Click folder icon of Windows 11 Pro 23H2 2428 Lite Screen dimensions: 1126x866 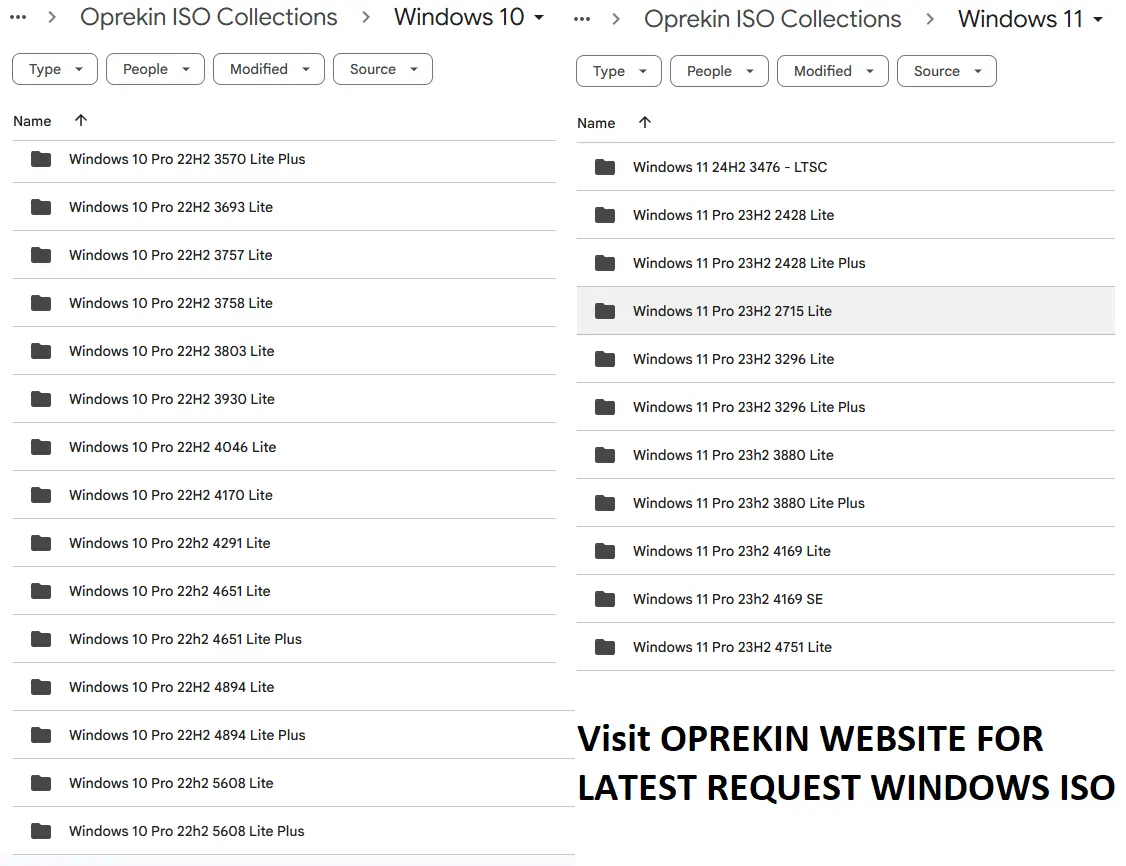click(x=605, y=215)
